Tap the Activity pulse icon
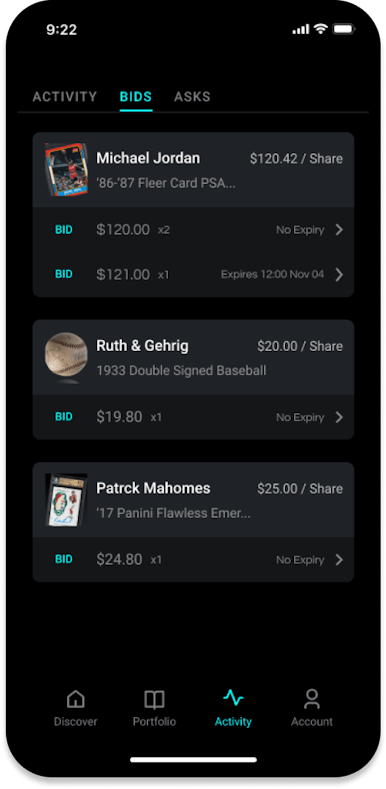 [x=233, y=697]
